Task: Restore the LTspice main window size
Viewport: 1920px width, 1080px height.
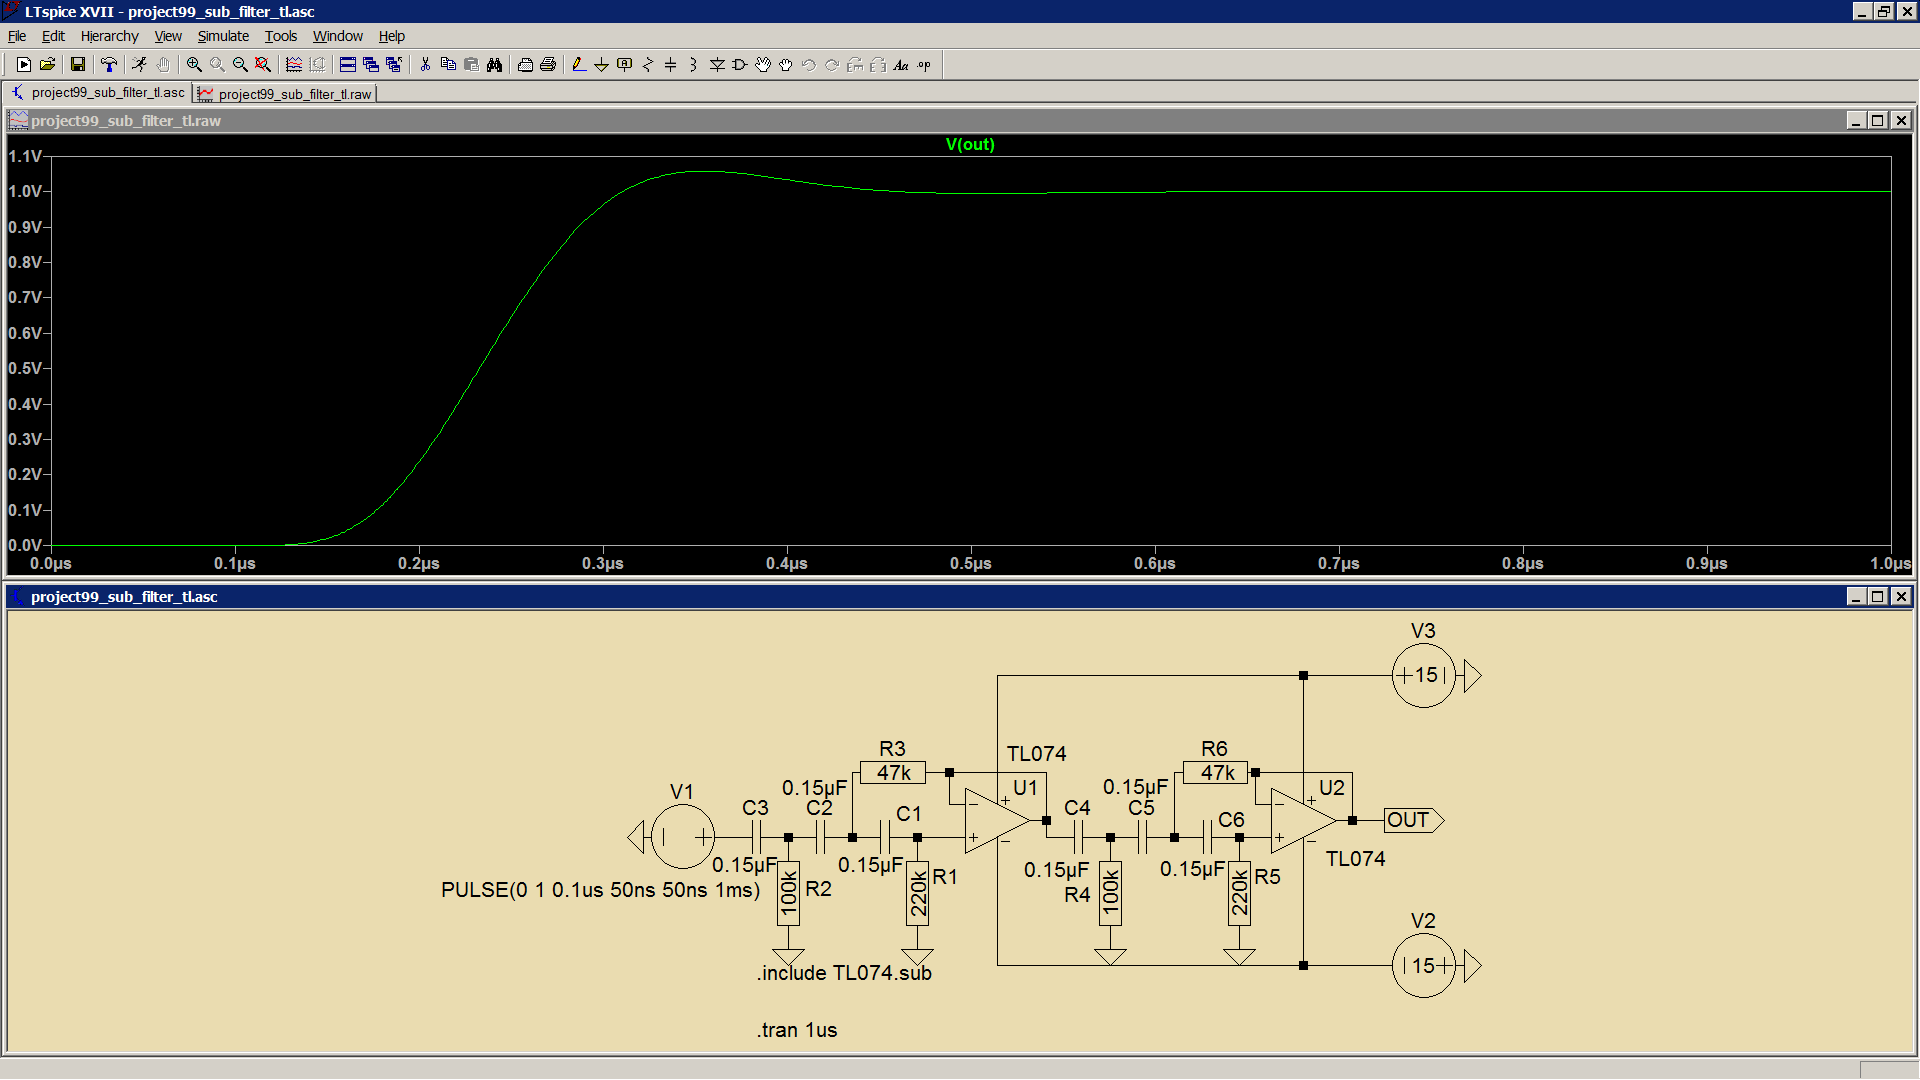Action: (x=1883, y=11)
